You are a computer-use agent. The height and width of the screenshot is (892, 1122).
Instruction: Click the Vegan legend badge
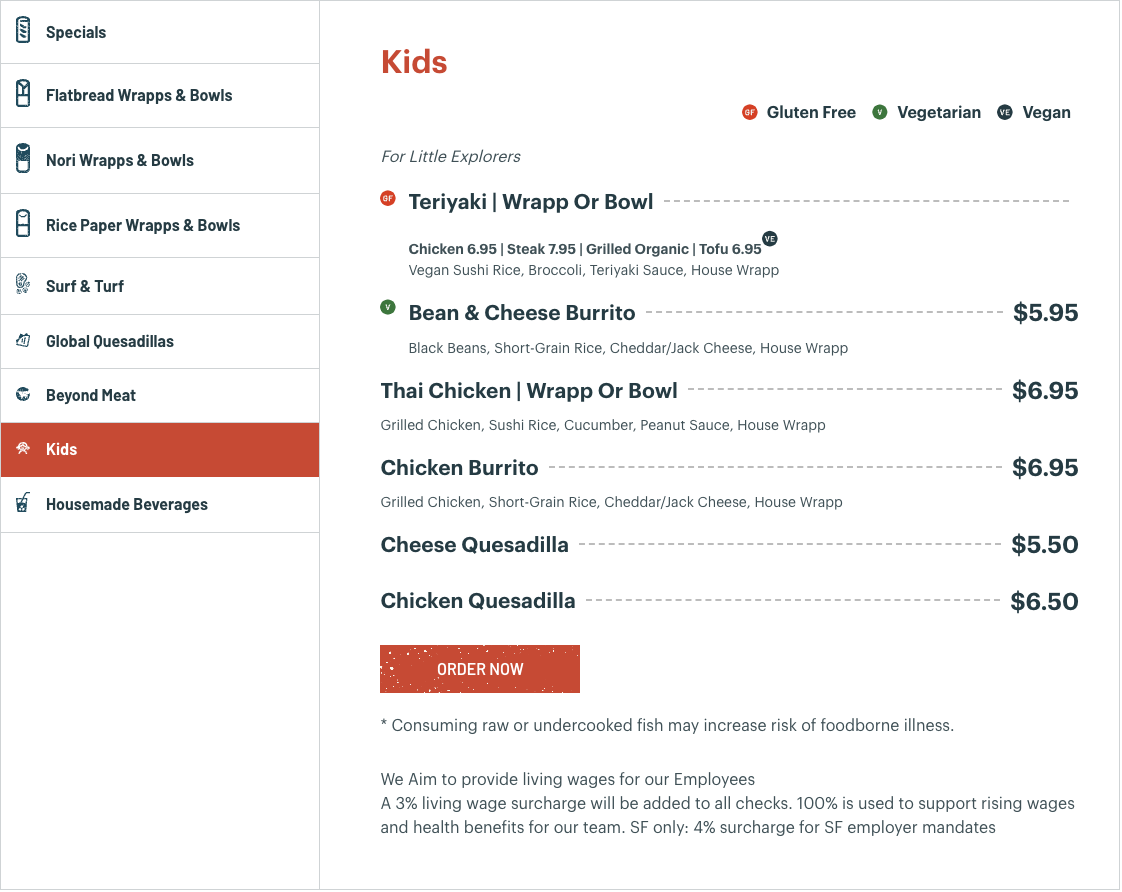coord(1005,112)
